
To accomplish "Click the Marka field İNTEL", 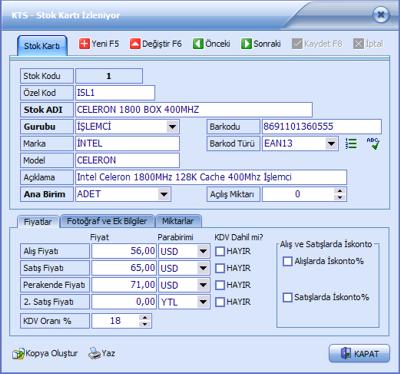I will (127, 144).
